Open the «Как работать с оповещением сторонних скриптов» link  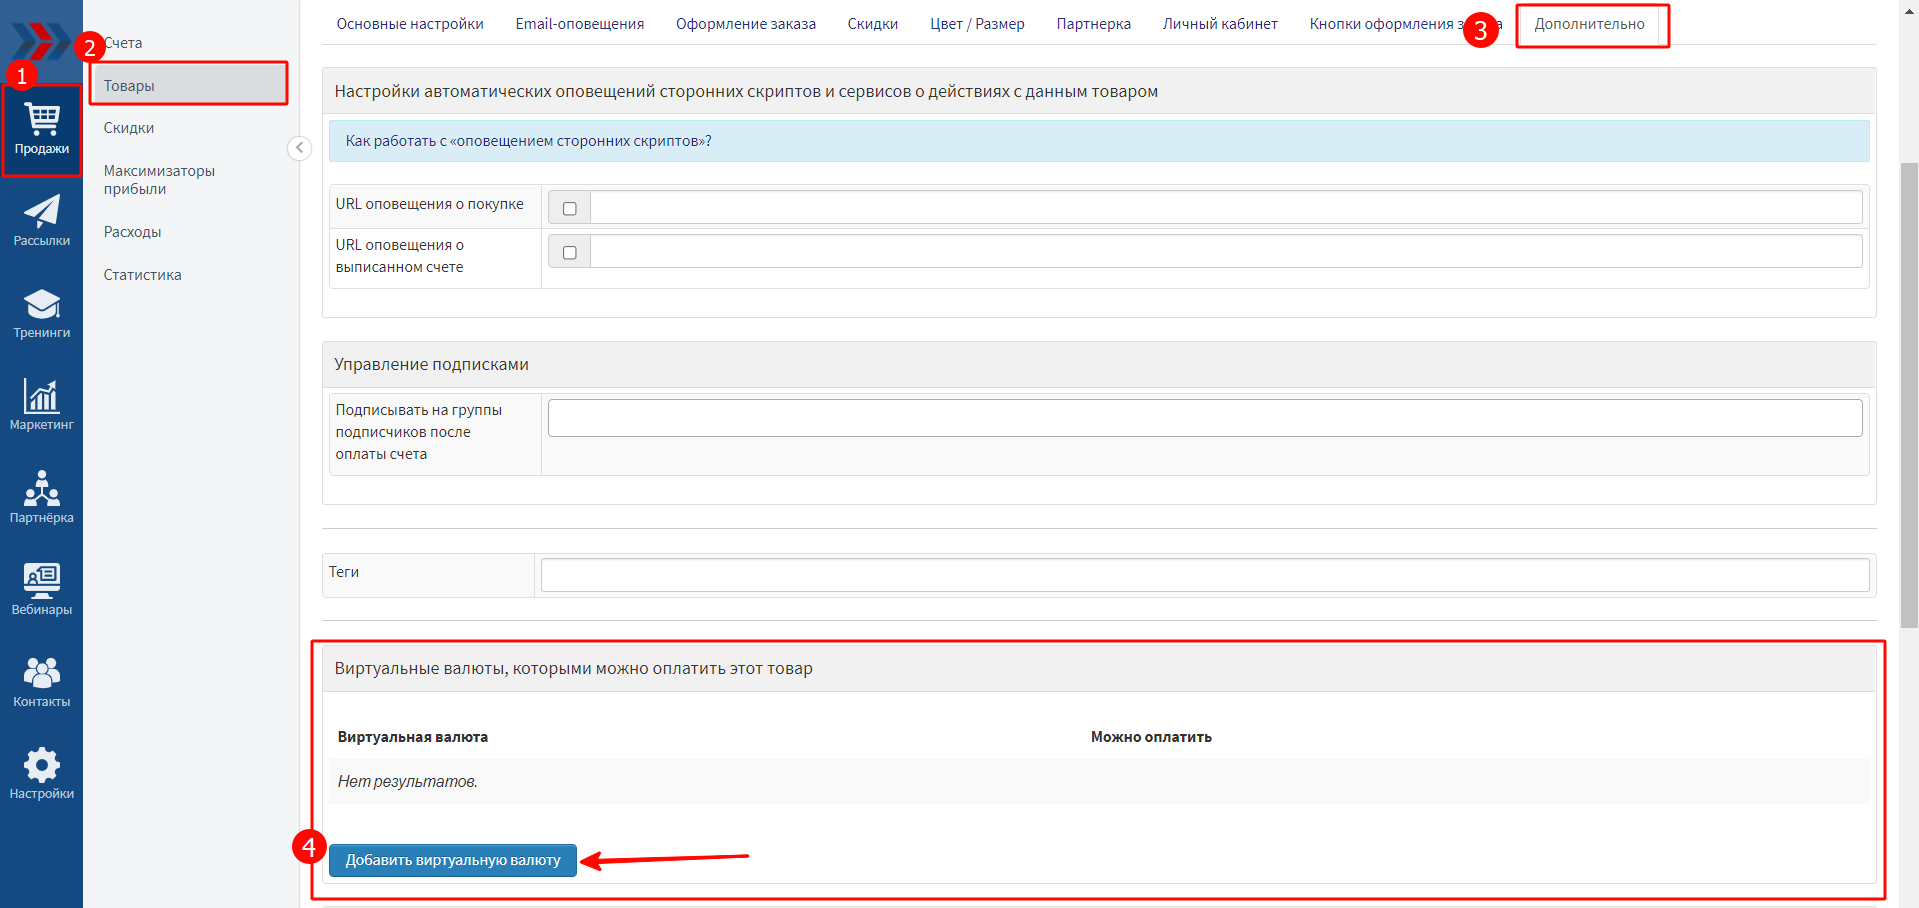(x=528, y=141)
